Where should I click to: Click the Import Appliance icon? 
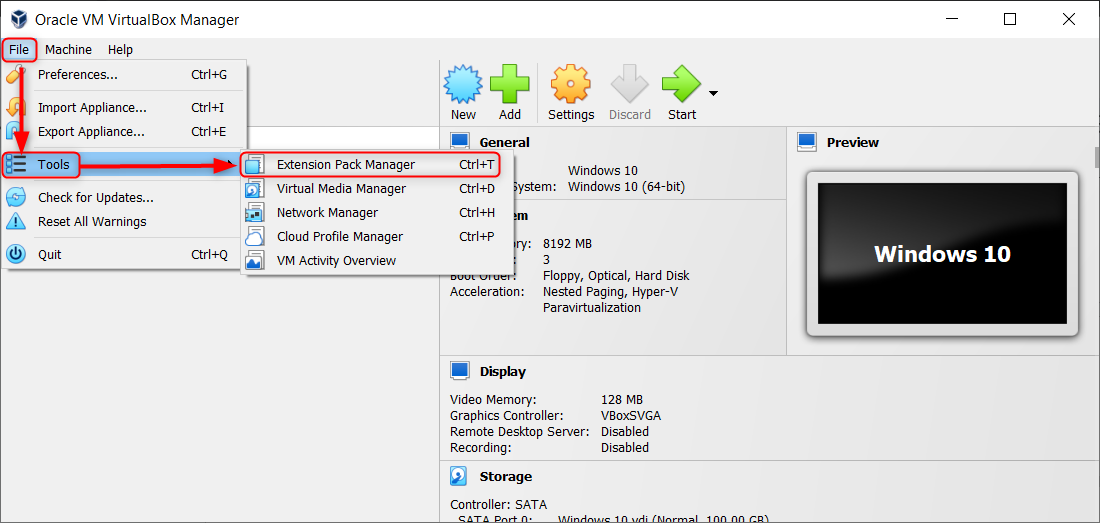coord(15,108)
